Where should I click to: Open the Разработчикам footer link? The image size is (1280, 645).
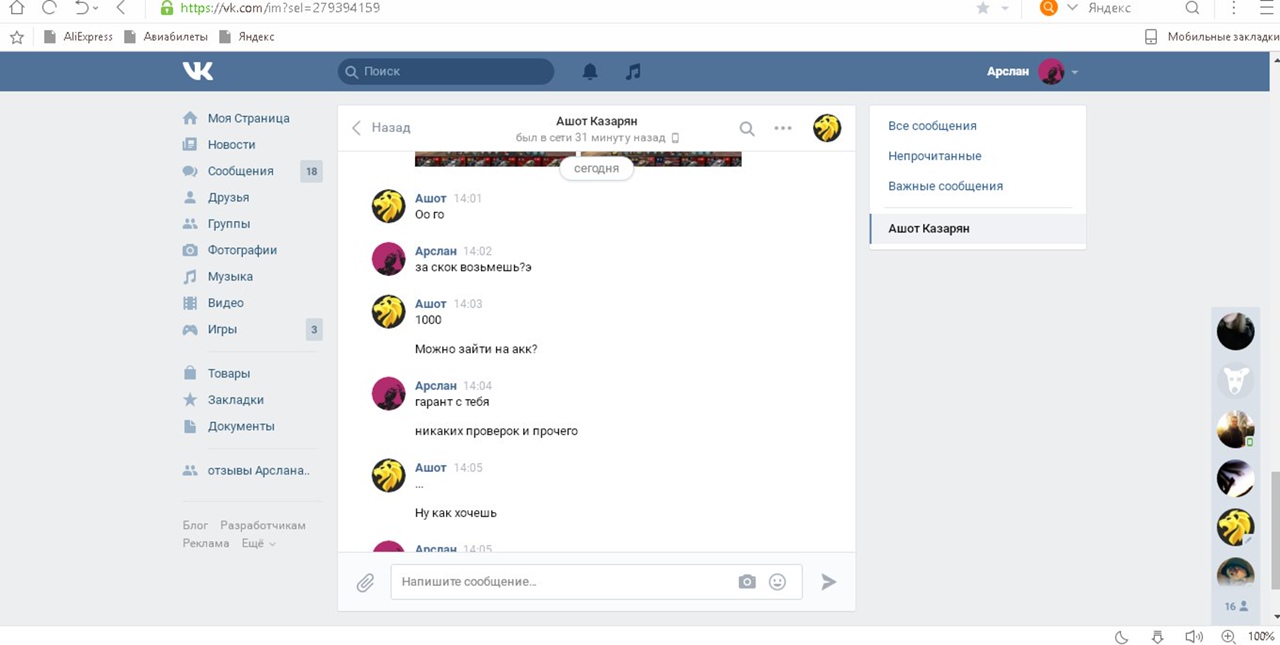(x=263, y=525)
